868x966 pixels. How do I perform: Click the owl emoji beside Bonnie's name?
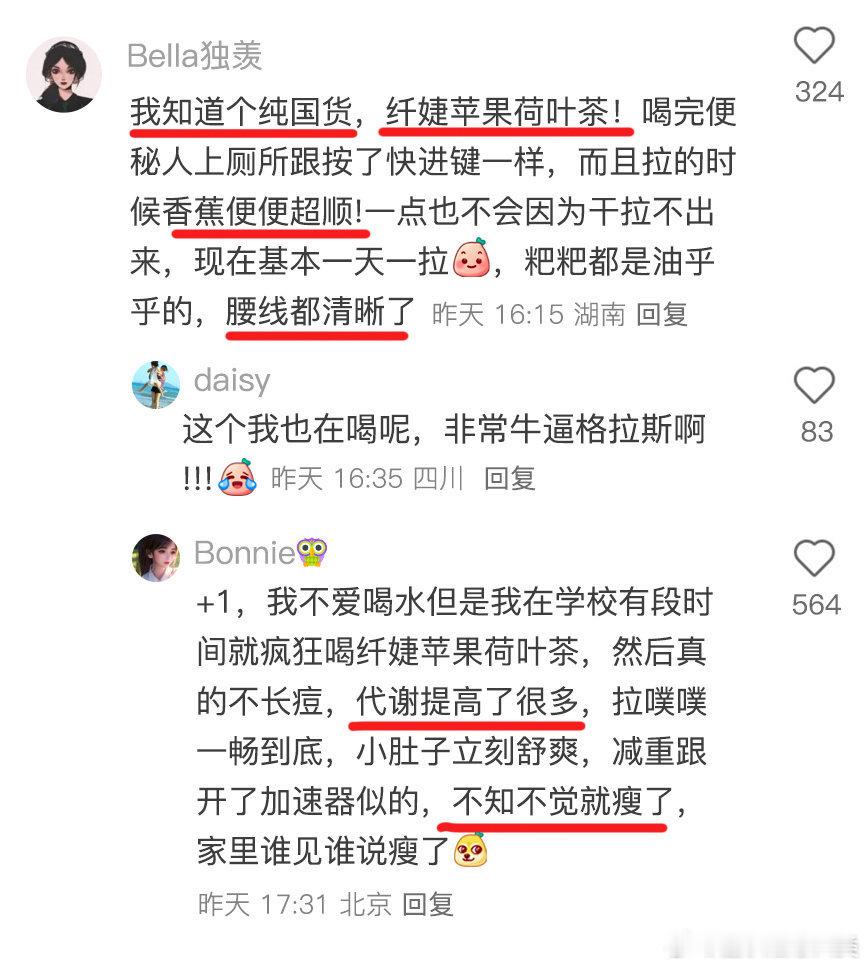(312, 553)
